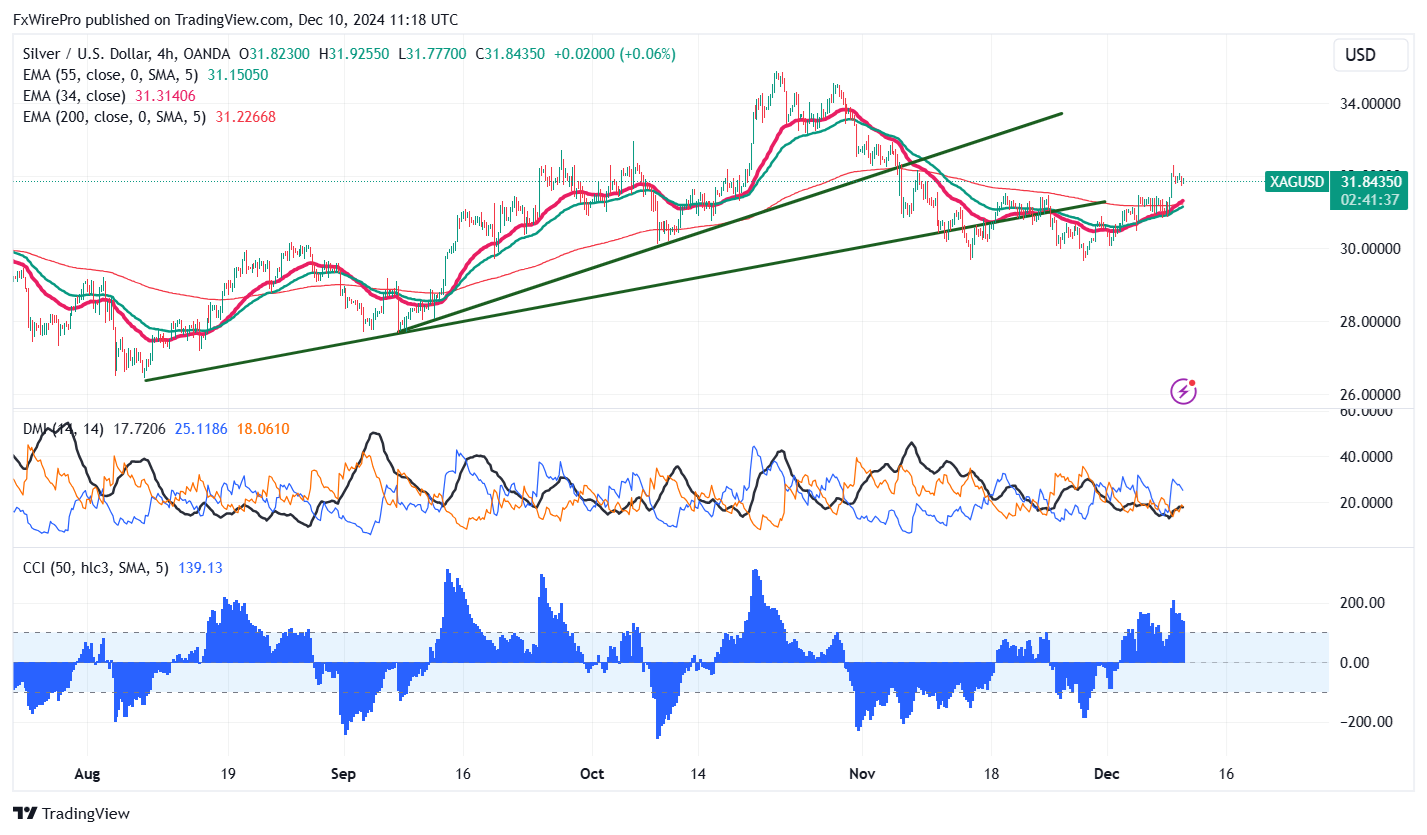1427x835 pixels.
Task: Click the 18 date label on time axis
Action: point(990,774)
